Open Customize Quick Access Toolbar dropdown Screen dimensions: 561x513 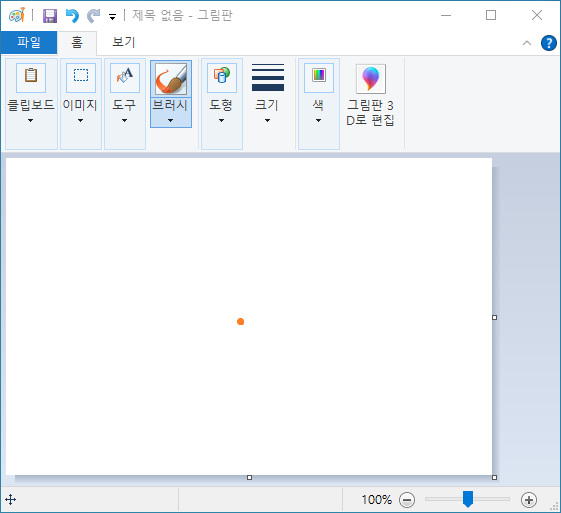[x=112, y=17]
